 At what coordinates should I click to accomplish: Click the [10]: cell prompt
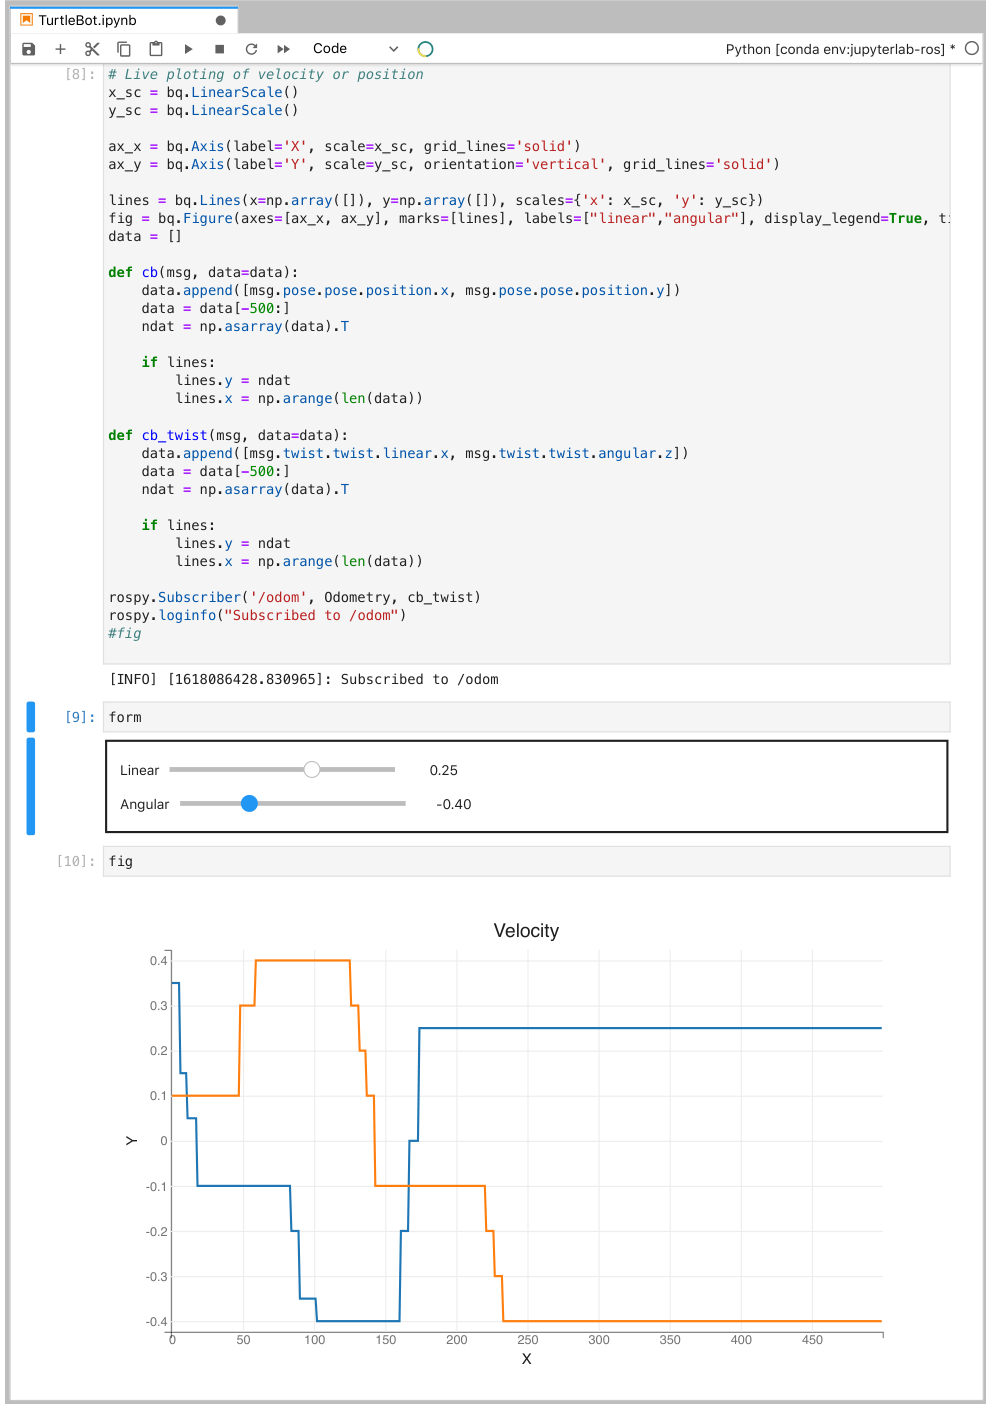point(76,861)
